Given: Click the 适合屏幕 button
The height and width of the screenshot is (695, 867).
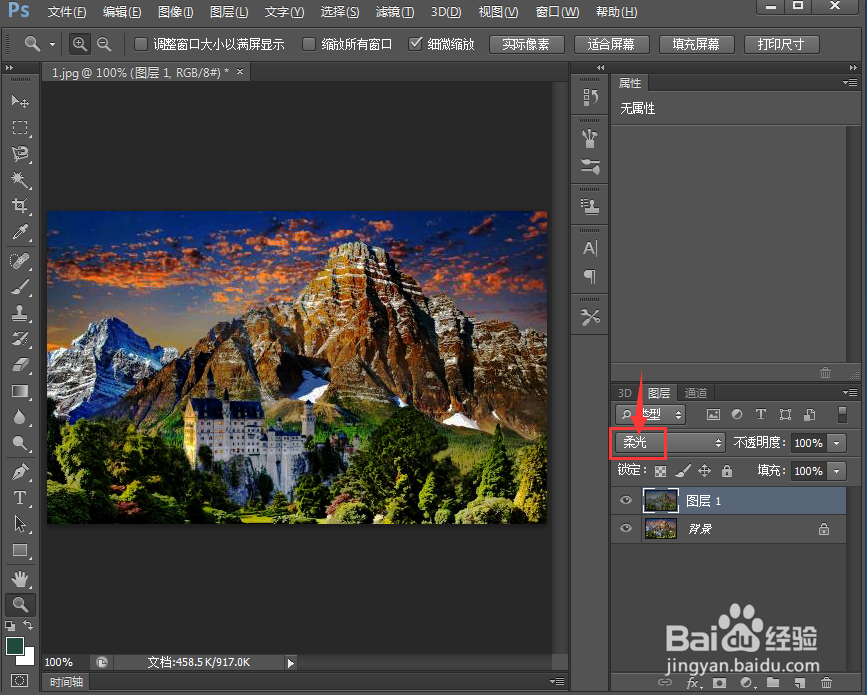Looking at the screenshot, I should pyautogui.click(x=612, y=44).
